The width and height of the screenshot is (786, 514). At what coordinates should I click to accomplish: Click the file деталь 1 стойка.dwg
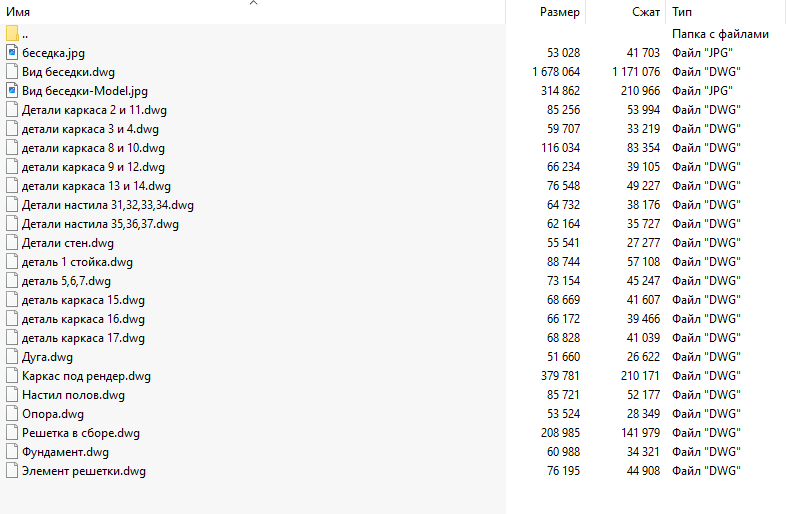click(x=77, y=262)
